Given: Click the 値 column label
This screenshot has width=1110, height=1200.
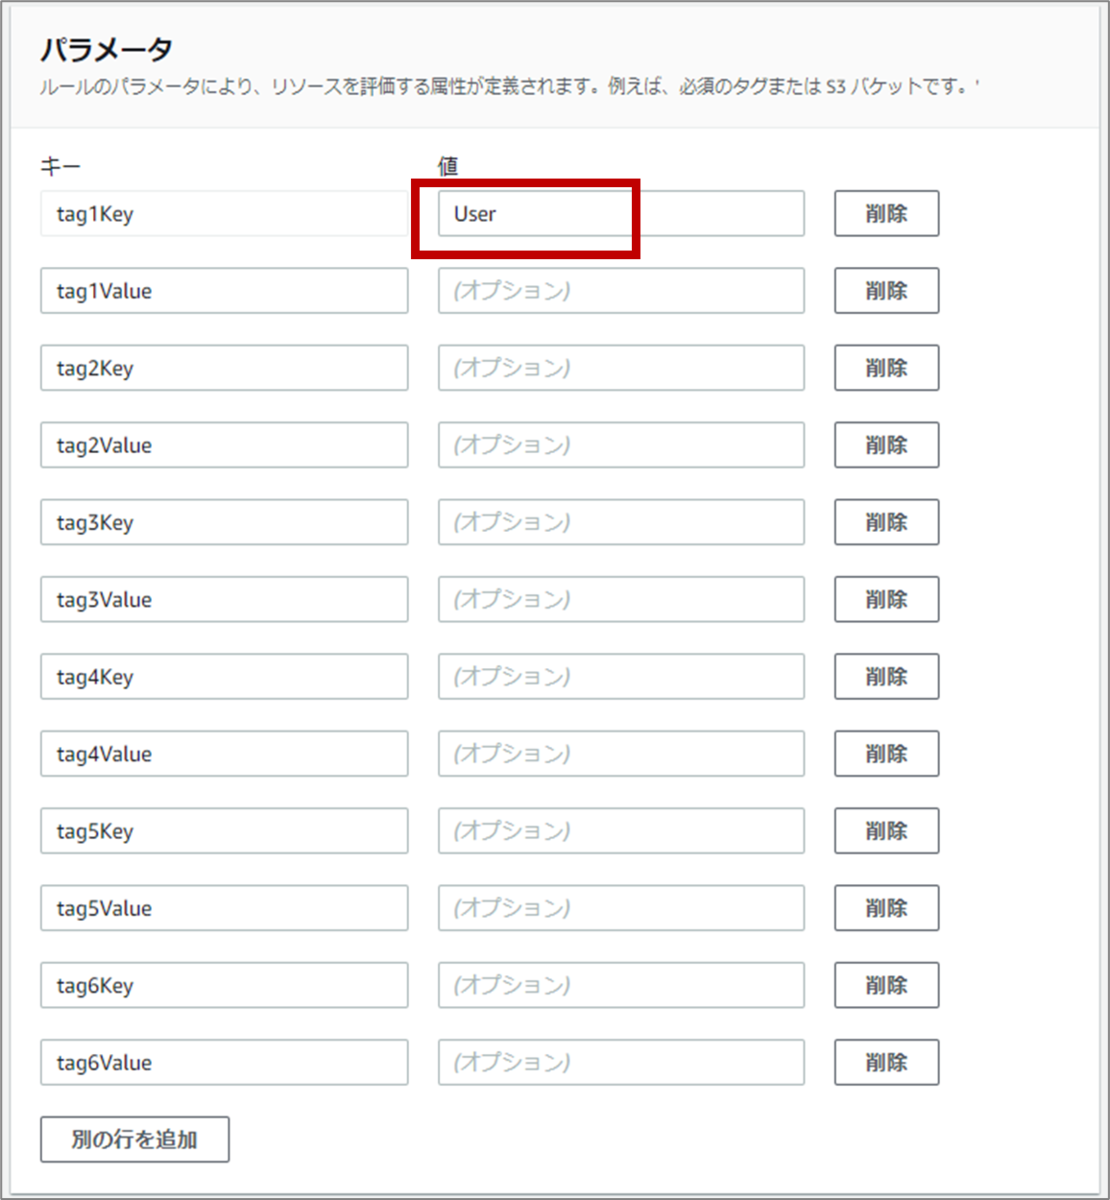Looking at the screenshot, I should click(448, 166).
